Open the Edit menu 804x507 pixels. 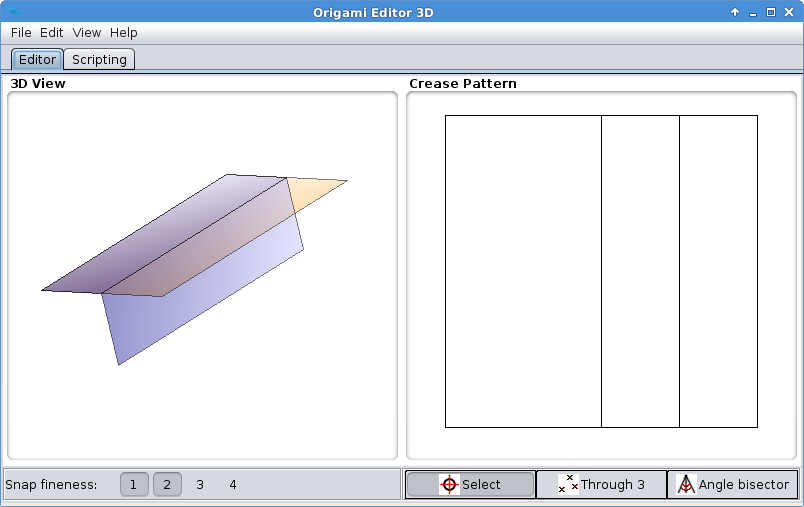tap(52, 33)
